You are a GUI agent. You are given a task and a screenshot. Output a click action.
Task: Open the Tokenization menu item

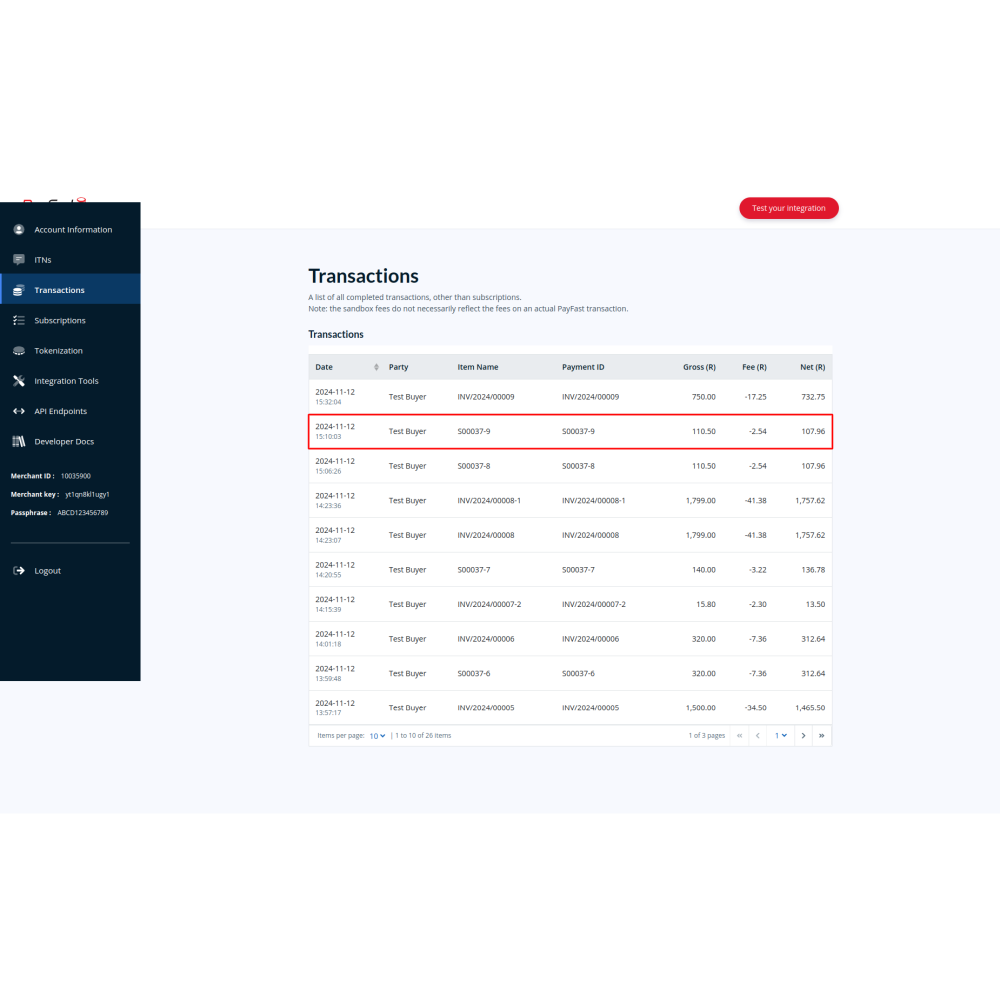coord(70,351)
